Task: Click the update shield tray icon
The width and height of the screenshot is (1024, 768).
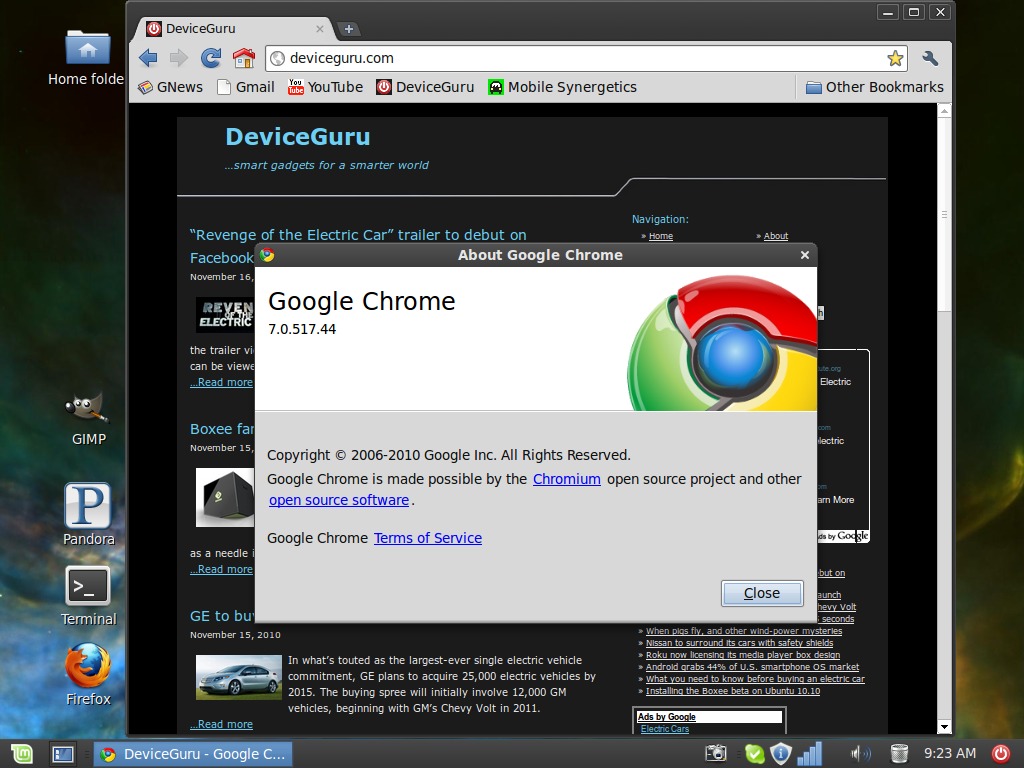Action: 780,754
